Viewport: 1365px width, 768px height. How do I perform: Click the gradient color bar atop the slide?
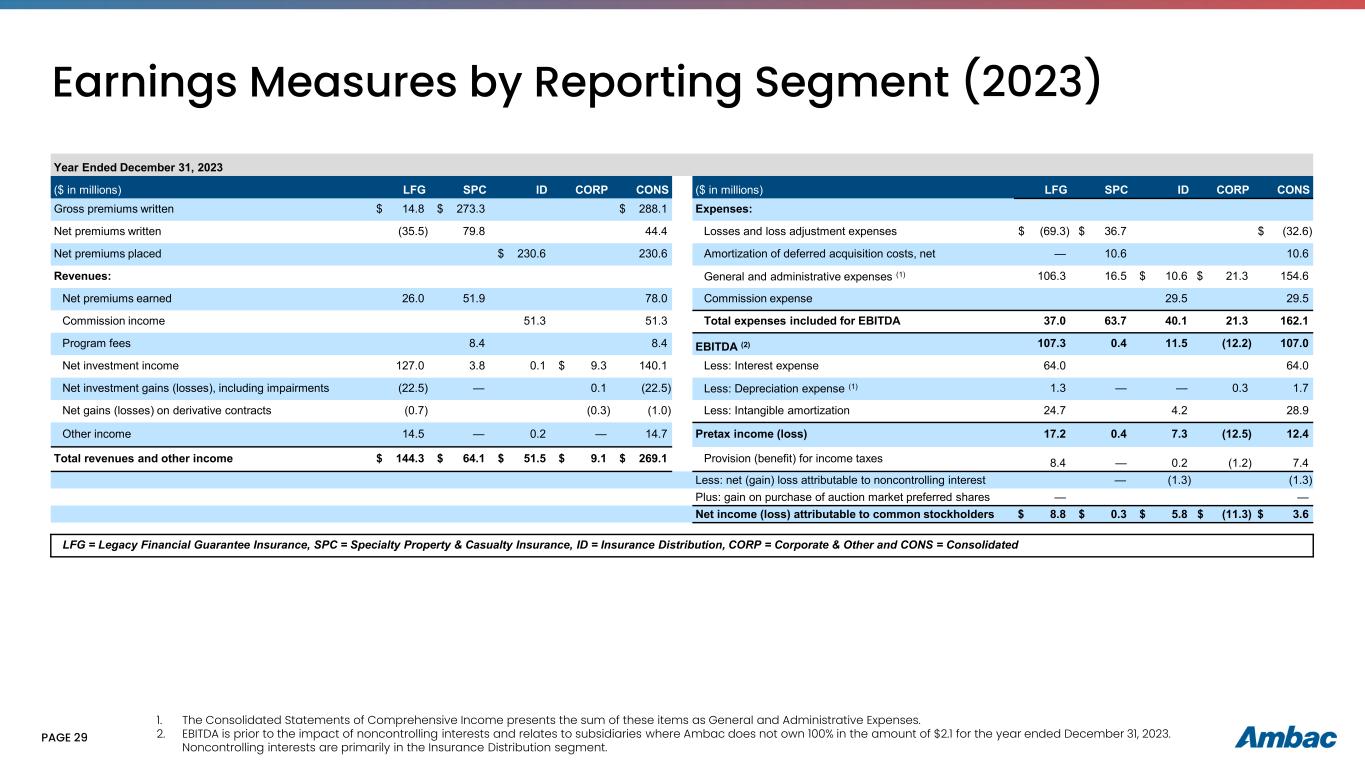pyautogui.click(x=682, y=4)
